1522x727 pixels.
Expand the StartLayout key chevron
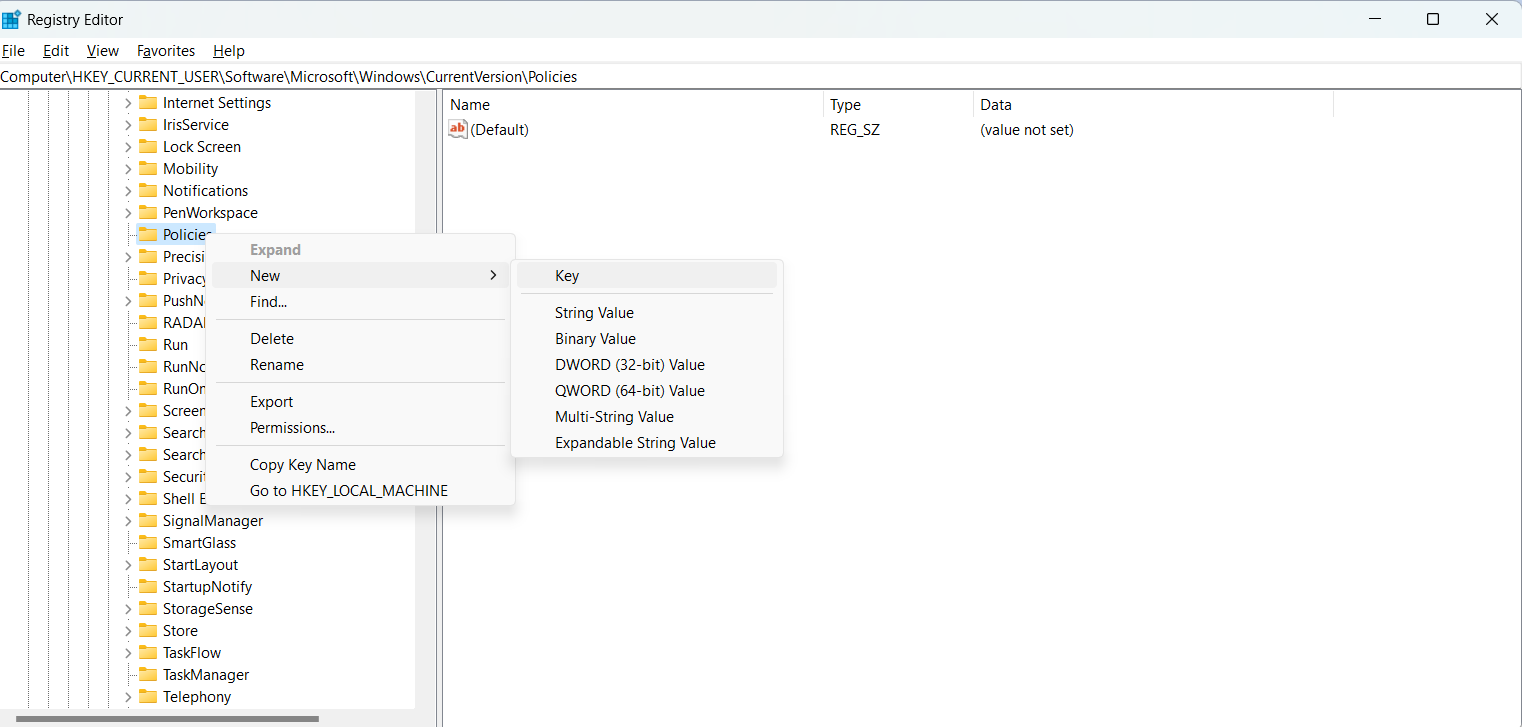128,565
